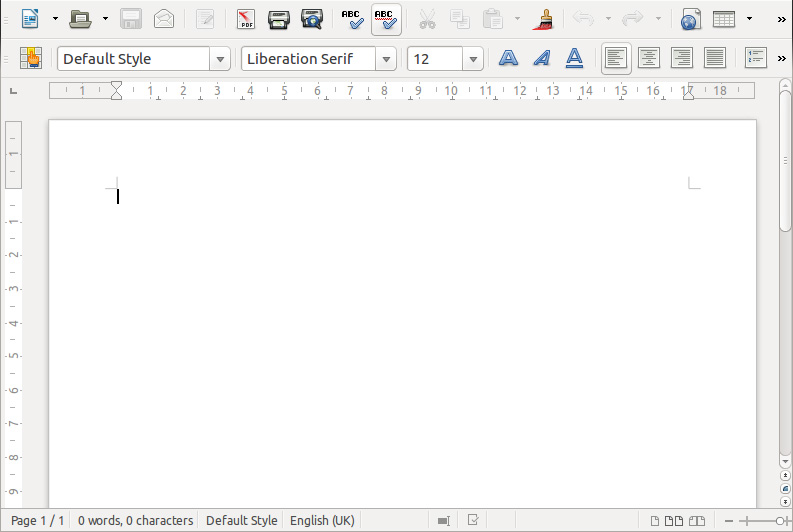
Task: Click the left indent marker on ruler
Action: coord(116,91)
